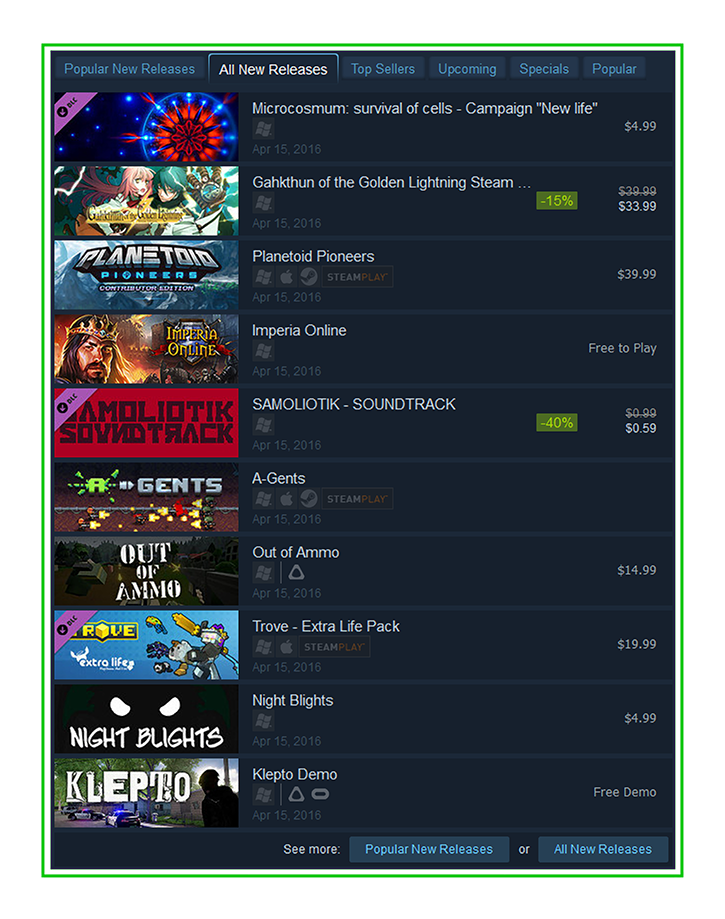Click Apple icon under Planetoid Pioneers
The height and width of the screenshot is (919, 725).
coord(286,277)
